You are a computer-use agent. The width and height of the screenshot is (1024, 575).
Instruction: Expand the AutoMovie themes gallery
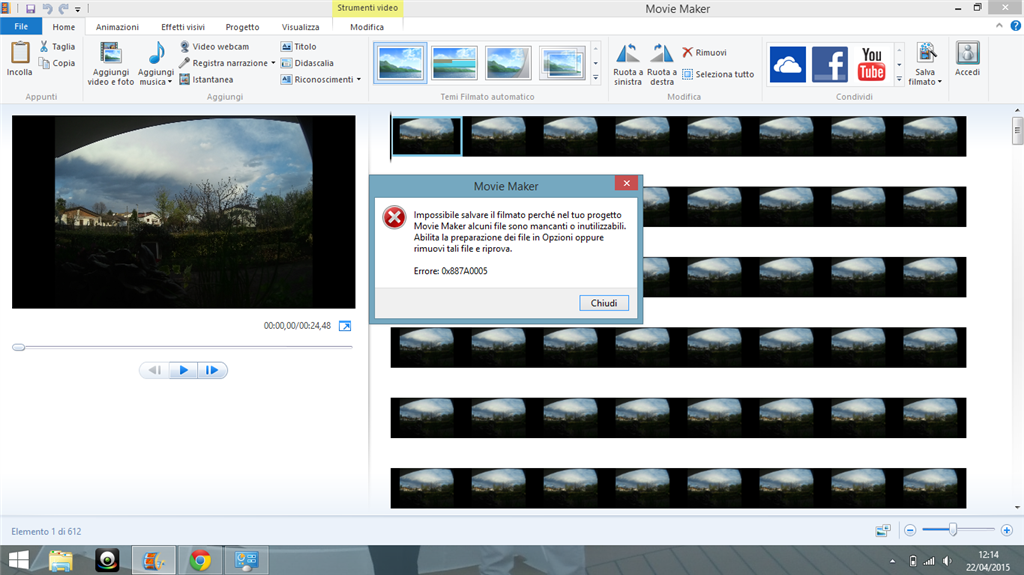[x=596, y=78]
